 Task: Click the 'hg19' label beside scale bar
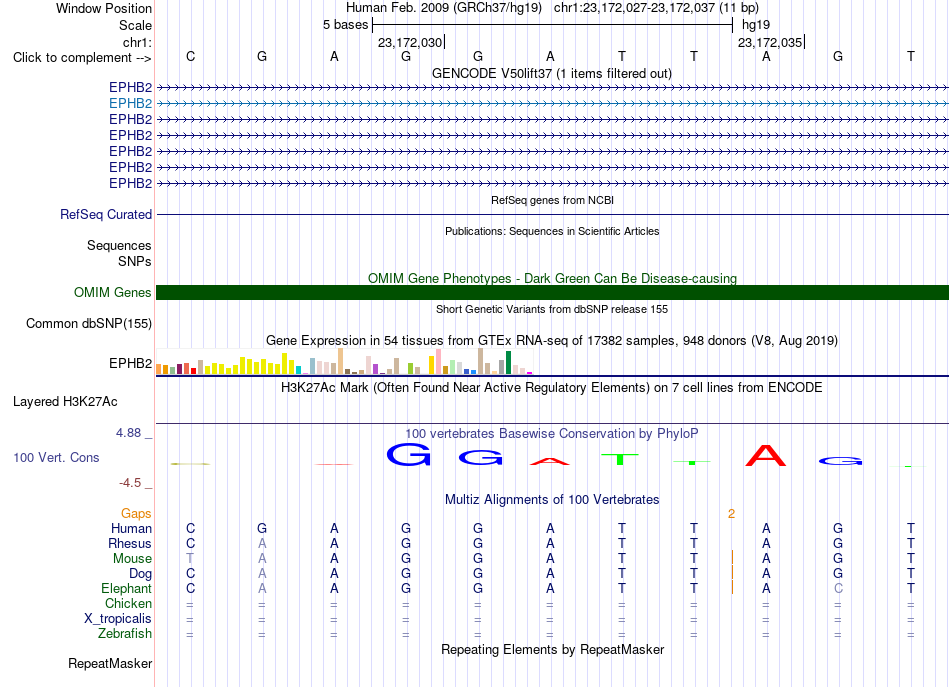[756, 25]
